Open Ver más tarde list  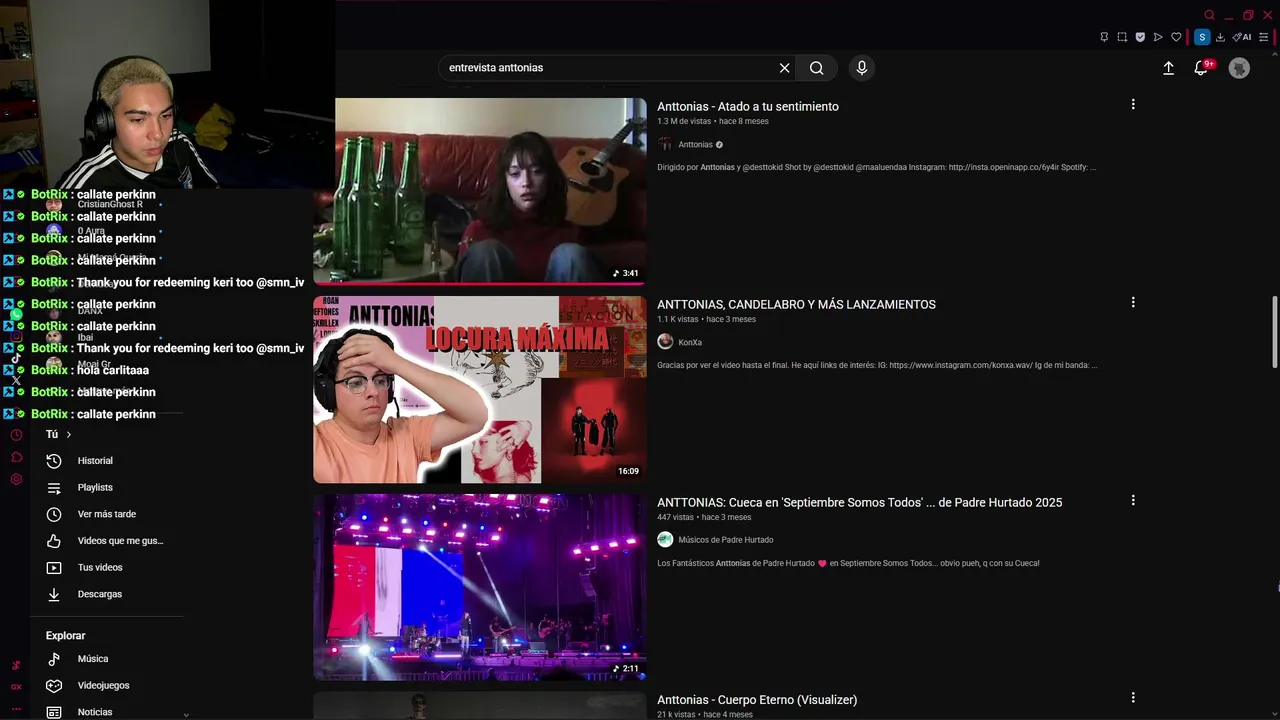pos(106,514)
